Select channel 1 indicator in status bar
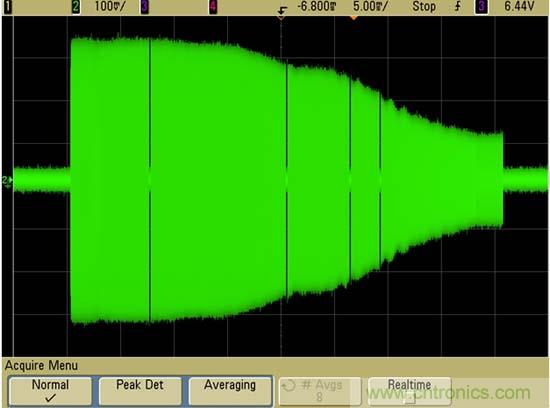 (8, 7)
